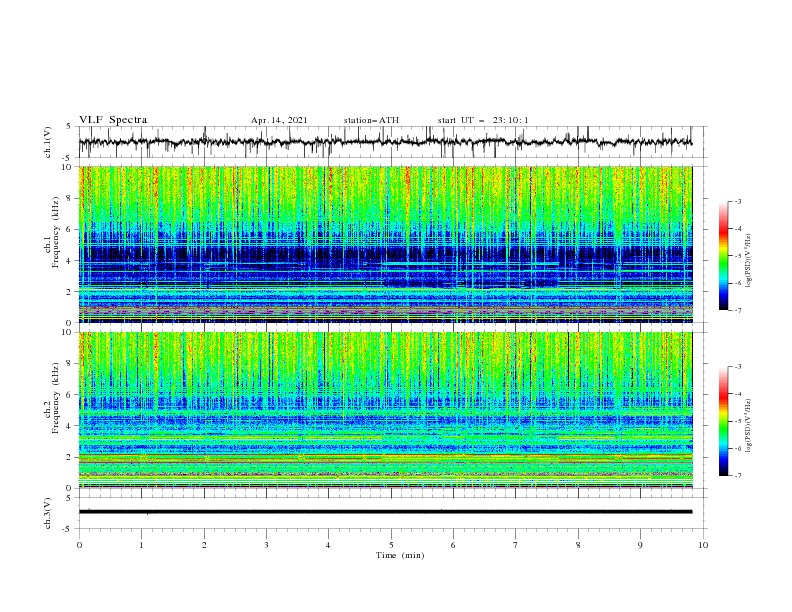Click inside the ch.2 spectrogram panel
The height and width of the screenshot is (612, 792).
[x=385, y=410]
